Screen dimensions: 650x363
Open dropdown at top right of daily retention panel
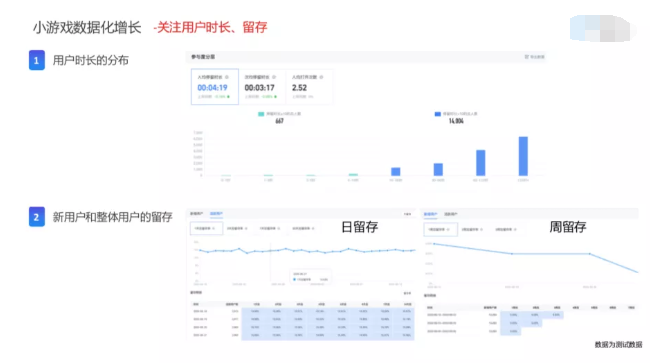[407, 214]
